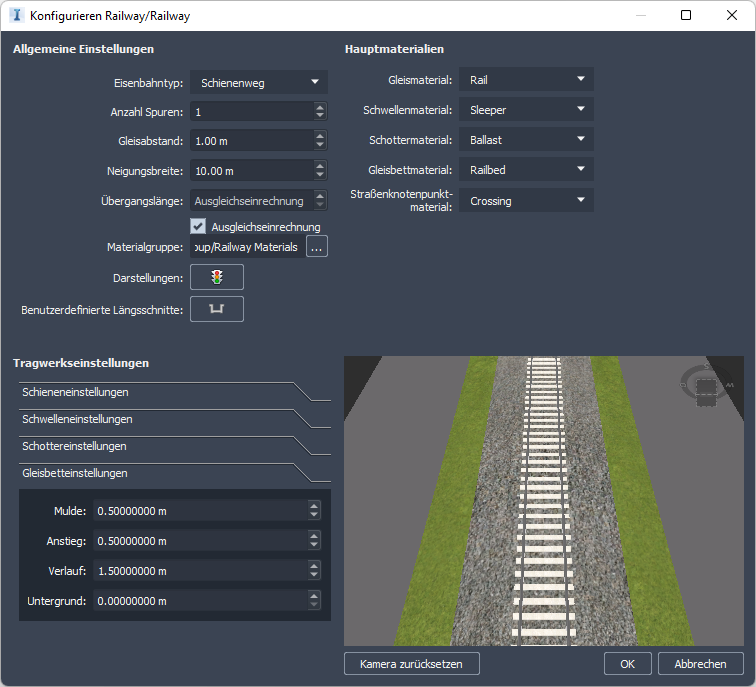
Task: Increase the Verlauf value with up arrow
Action: (x=314, y=566)
